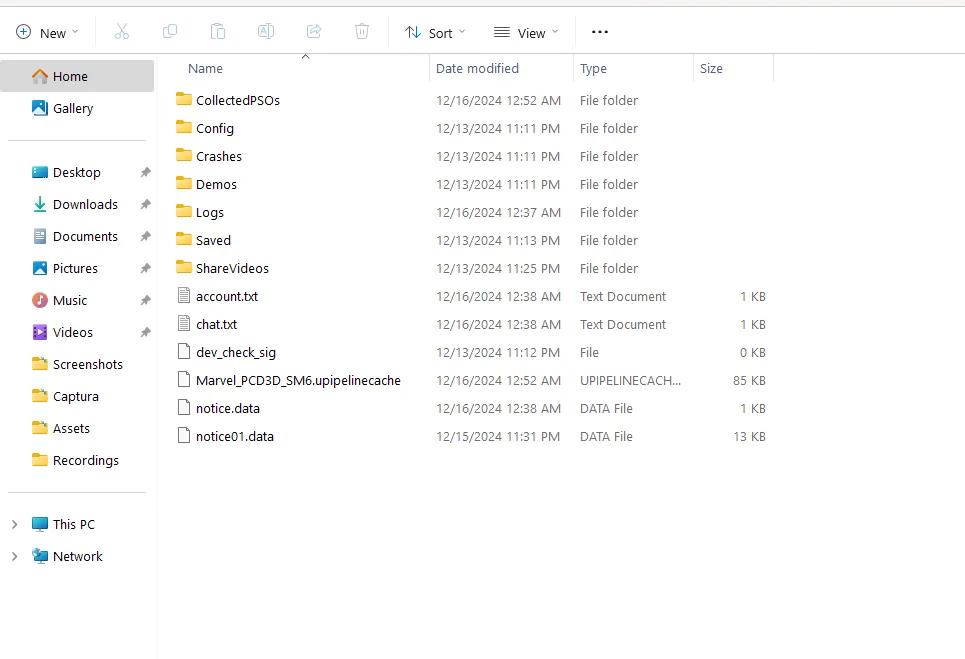The width and height of the screenshot is (965, 659).
Task: Click the pin icon beside Documents
Action: (145, 236)
